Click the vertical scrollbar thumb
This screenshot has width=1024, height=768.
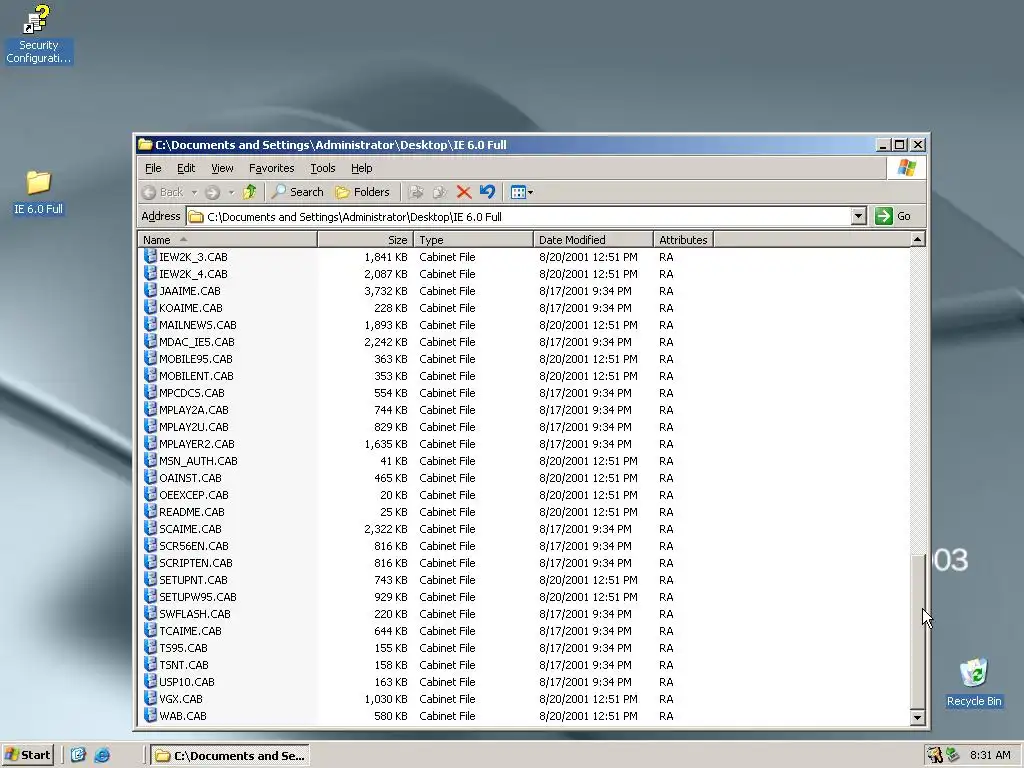click(x=917, y=632)
